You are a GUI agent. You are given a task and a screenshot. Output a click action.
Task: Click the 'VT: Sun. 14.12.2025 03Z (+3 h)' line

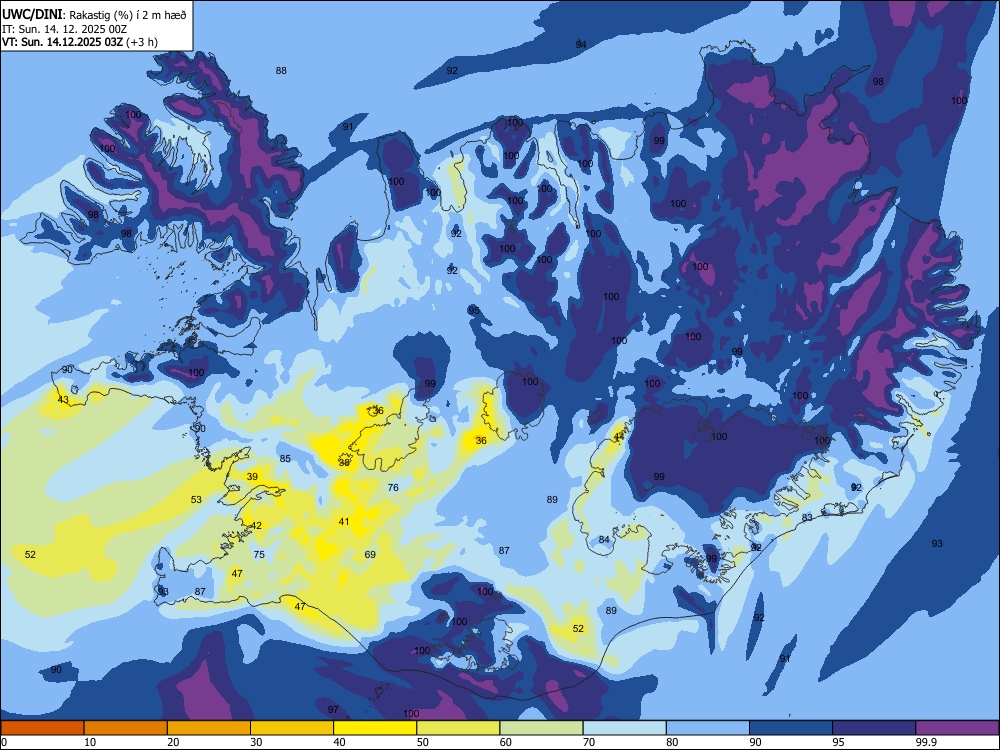pos(80,42)
